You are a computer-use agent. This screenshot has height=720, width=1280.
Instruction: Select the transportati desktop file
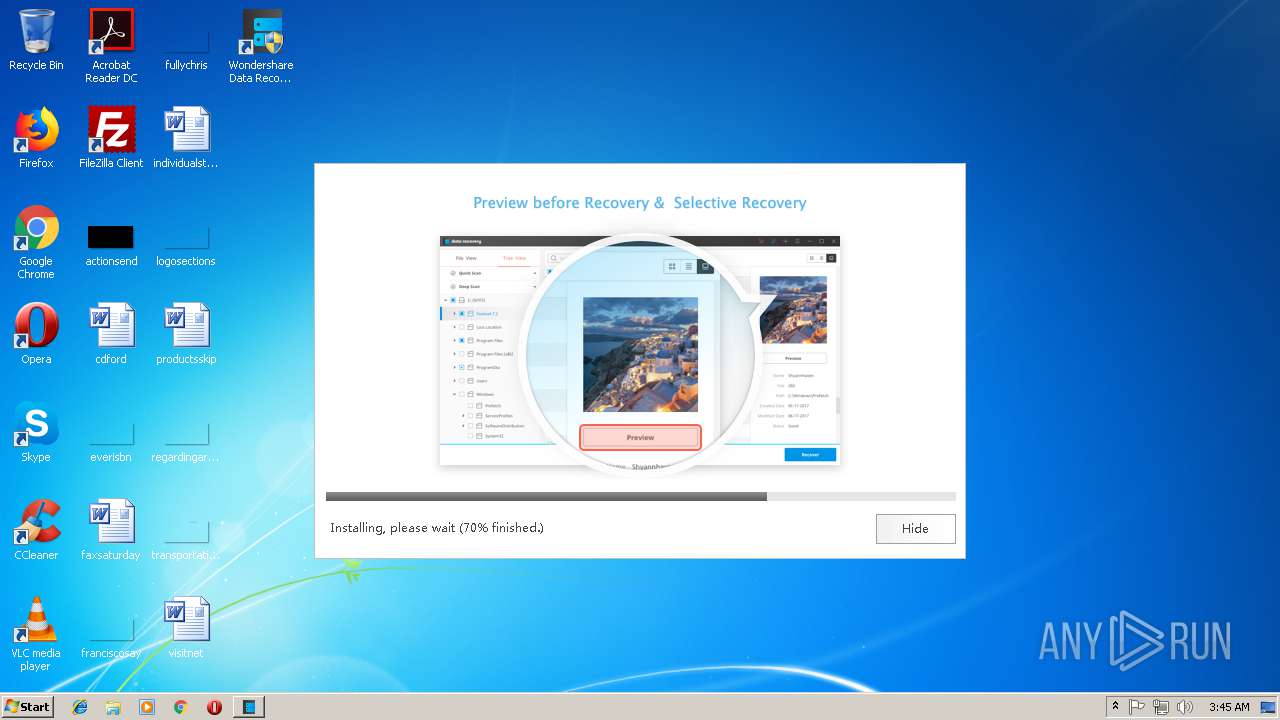pos(186,539)
